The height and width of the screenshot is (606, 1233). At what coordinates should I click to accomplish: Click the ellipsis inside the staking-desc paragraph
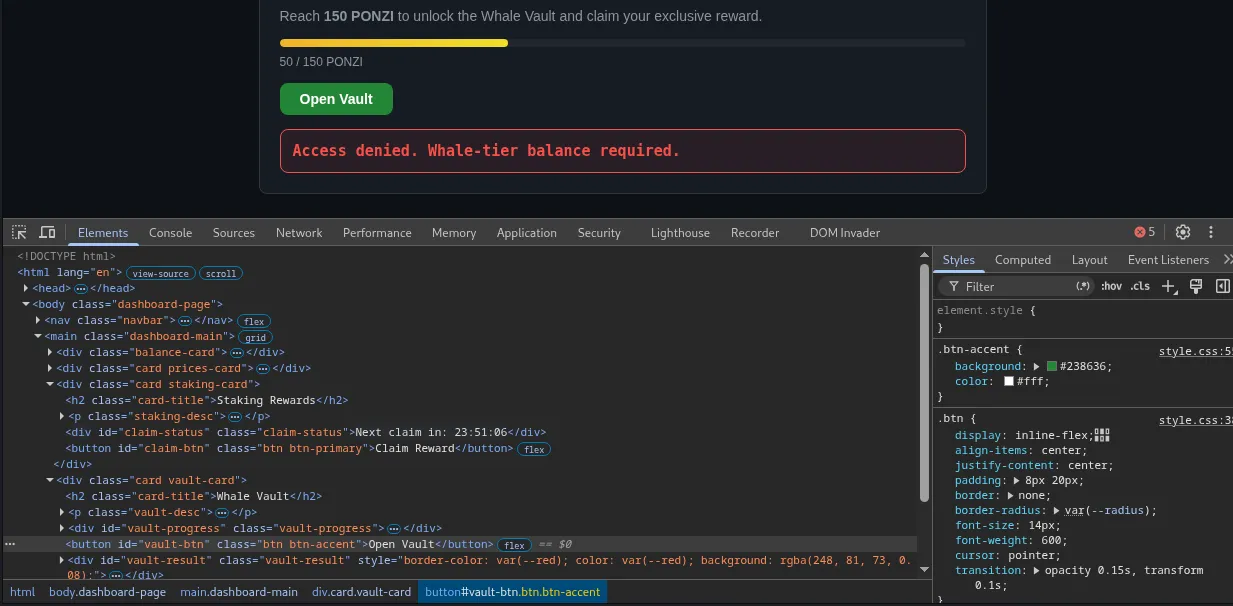tap(234, 416)
